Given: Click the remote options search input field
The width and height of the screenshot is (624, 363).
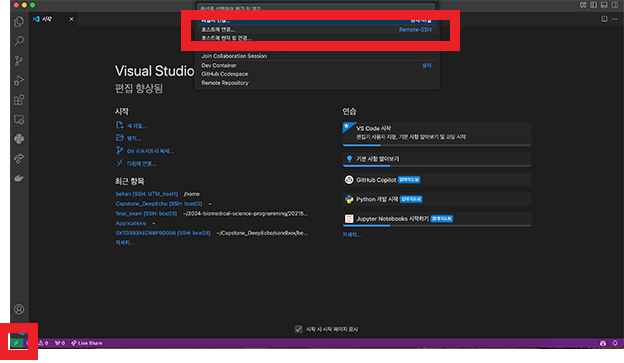Looking at the screenshot, I should pyautogui.click(x=316, y=8).
